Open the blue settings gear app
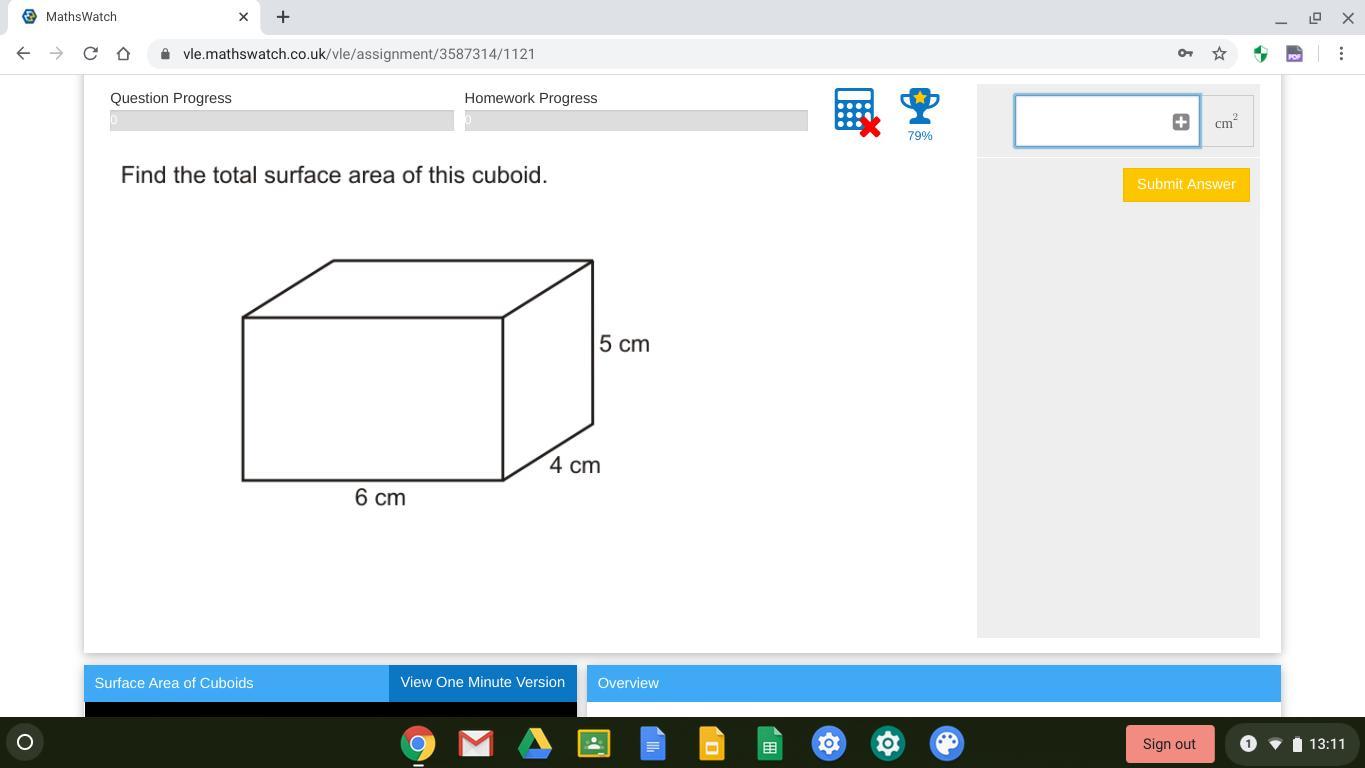 [x=829, y=743]
